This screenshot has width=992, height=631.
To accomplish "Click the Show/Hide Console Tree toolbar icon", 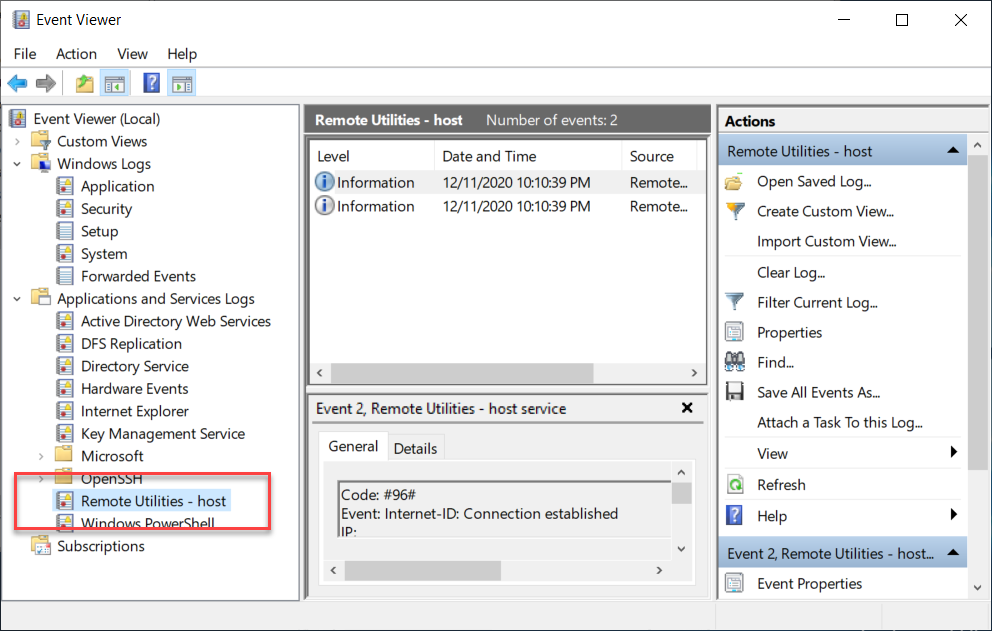I will (115, 84).
